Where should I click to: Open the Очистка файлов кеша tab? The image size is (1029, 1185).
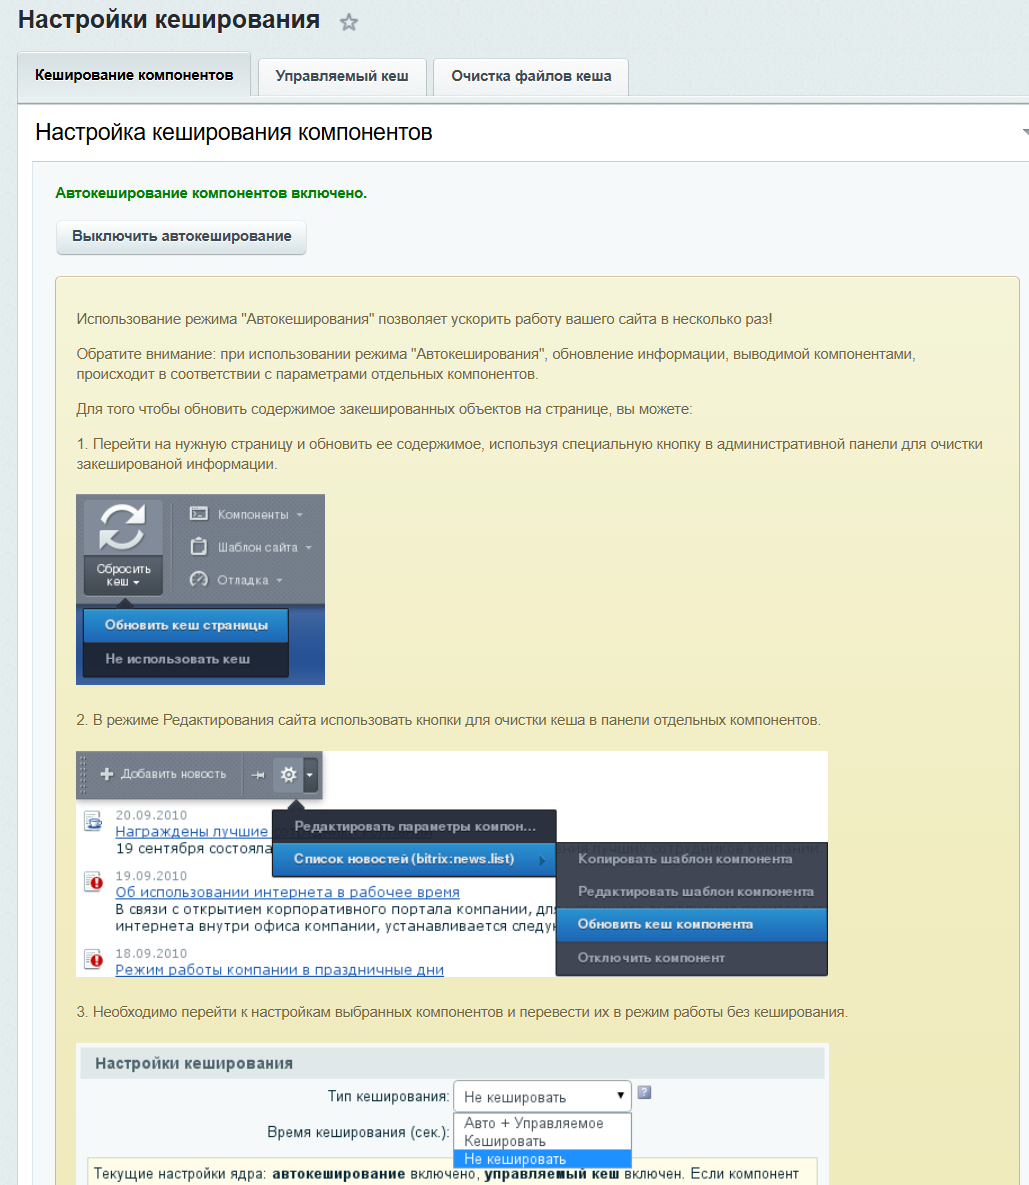[x=531, y=76]
